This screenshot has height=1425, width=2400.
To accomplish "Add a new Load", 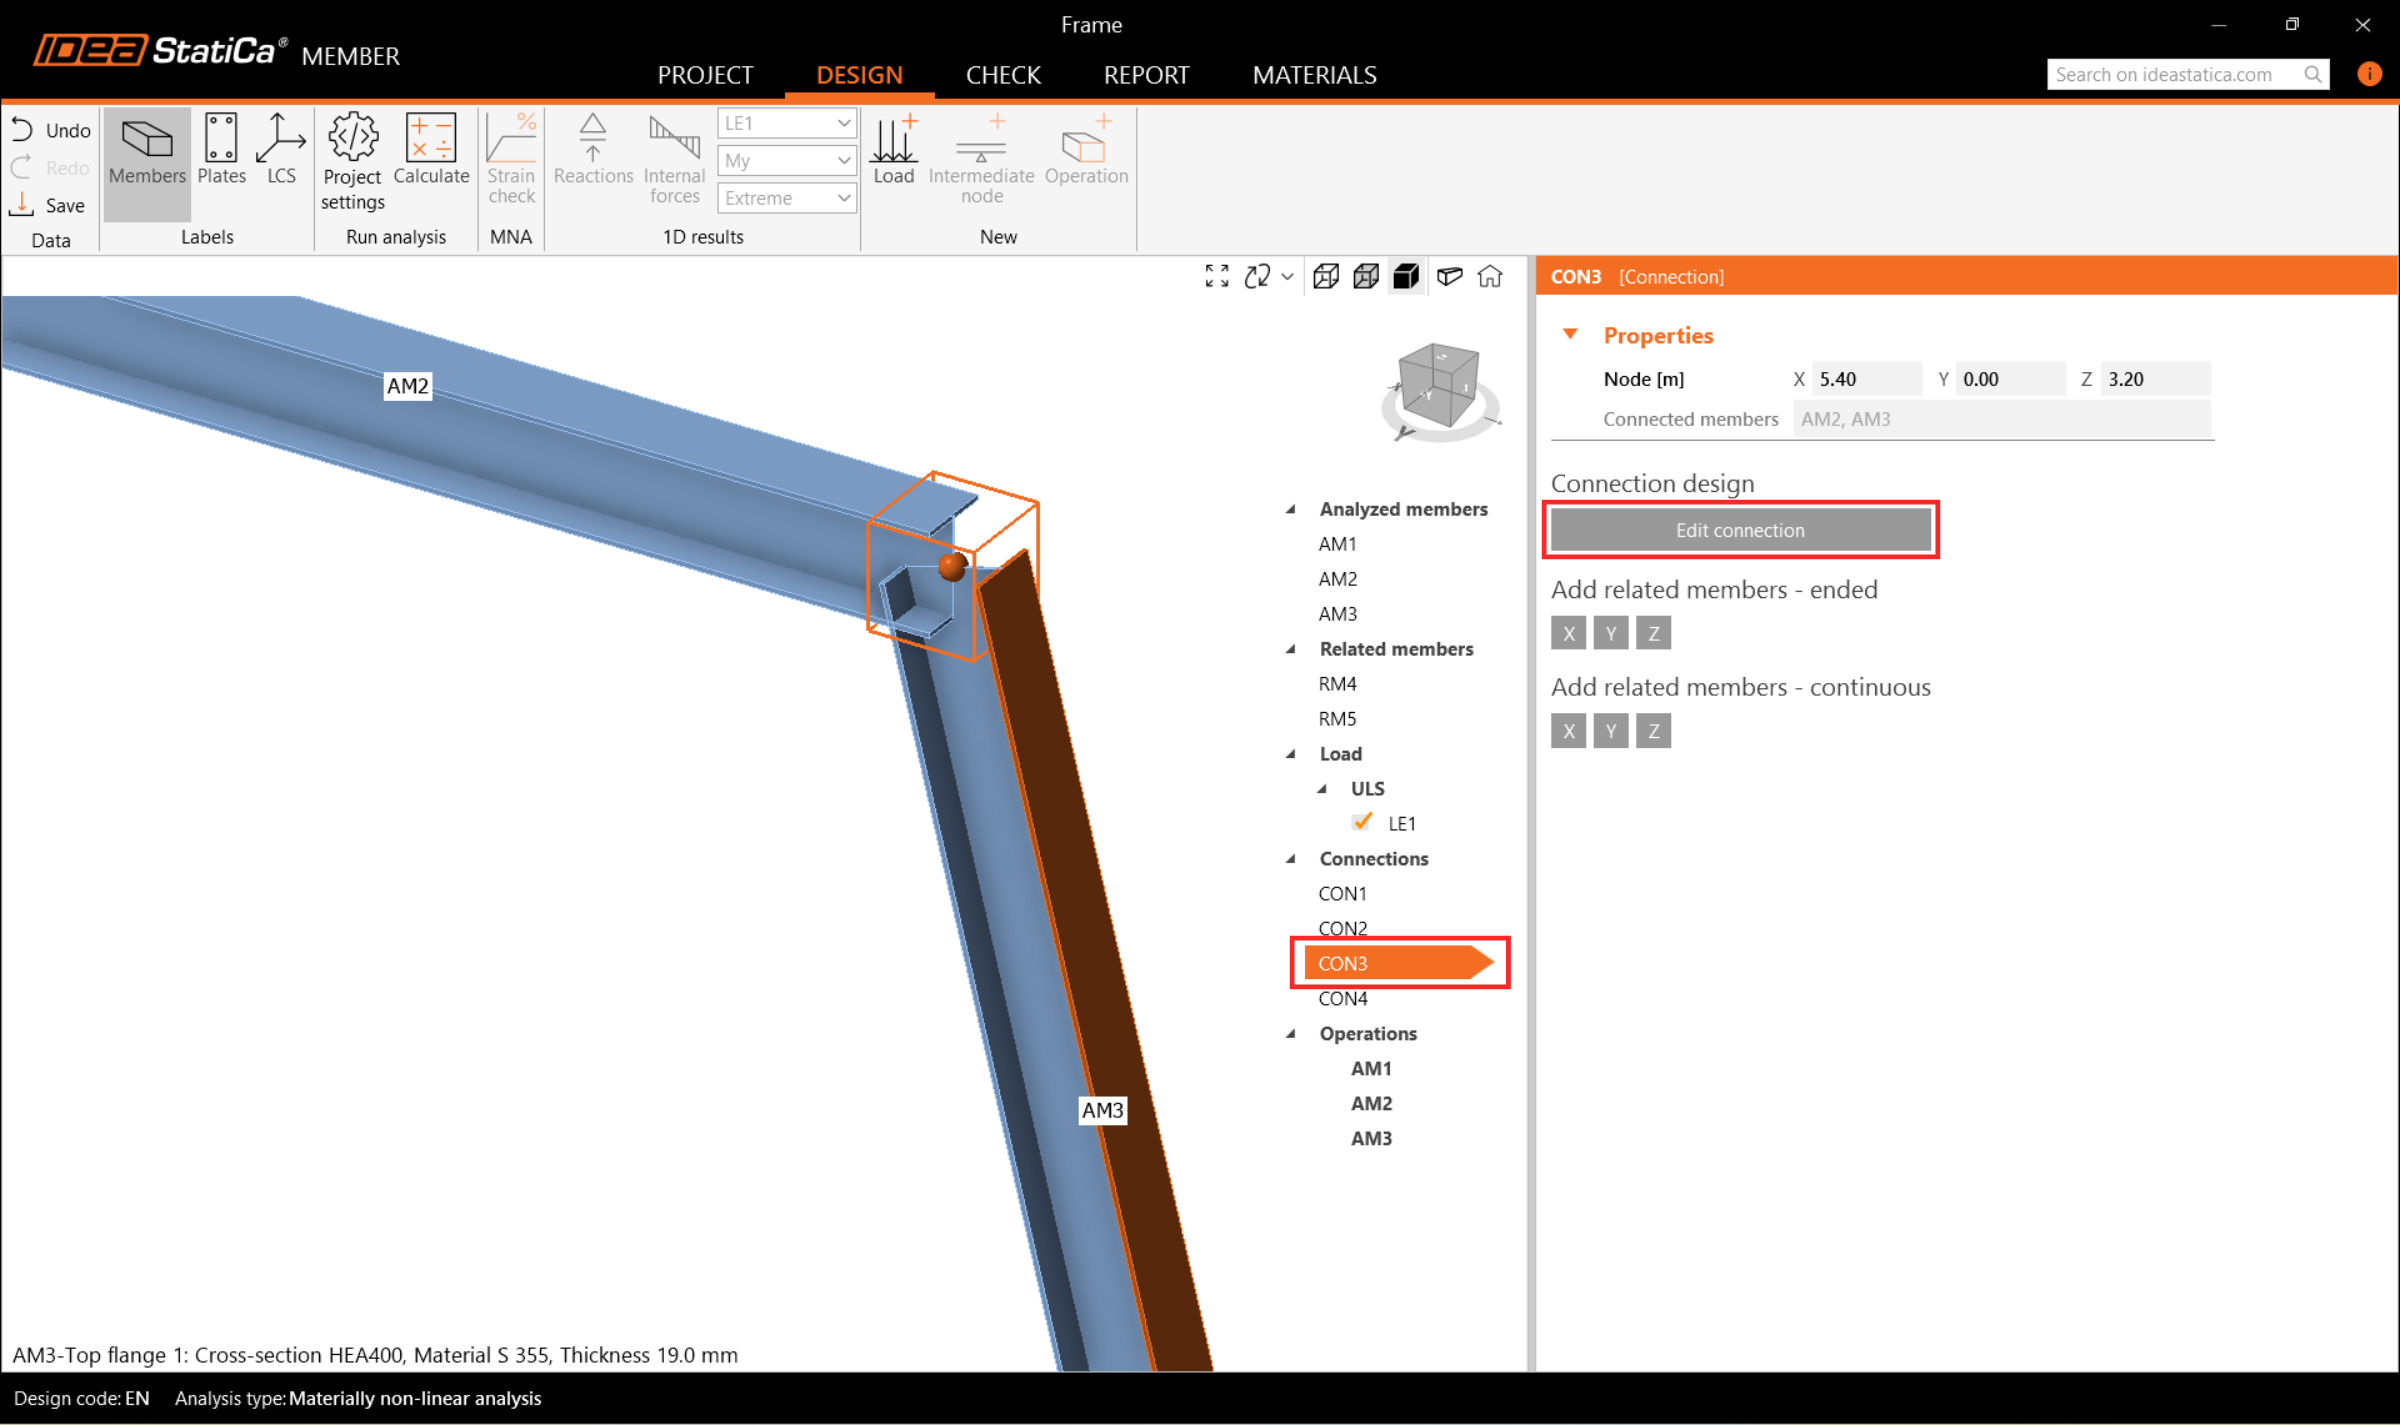I will coord(893,150).
